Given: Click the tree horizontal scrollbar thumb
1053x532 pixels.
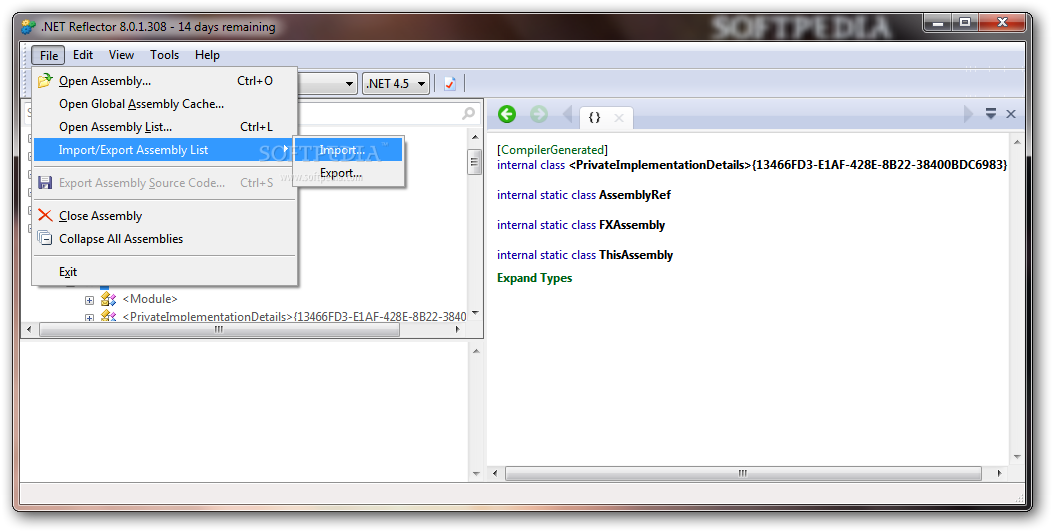Looking at the screenshot, I should [219, 330].
